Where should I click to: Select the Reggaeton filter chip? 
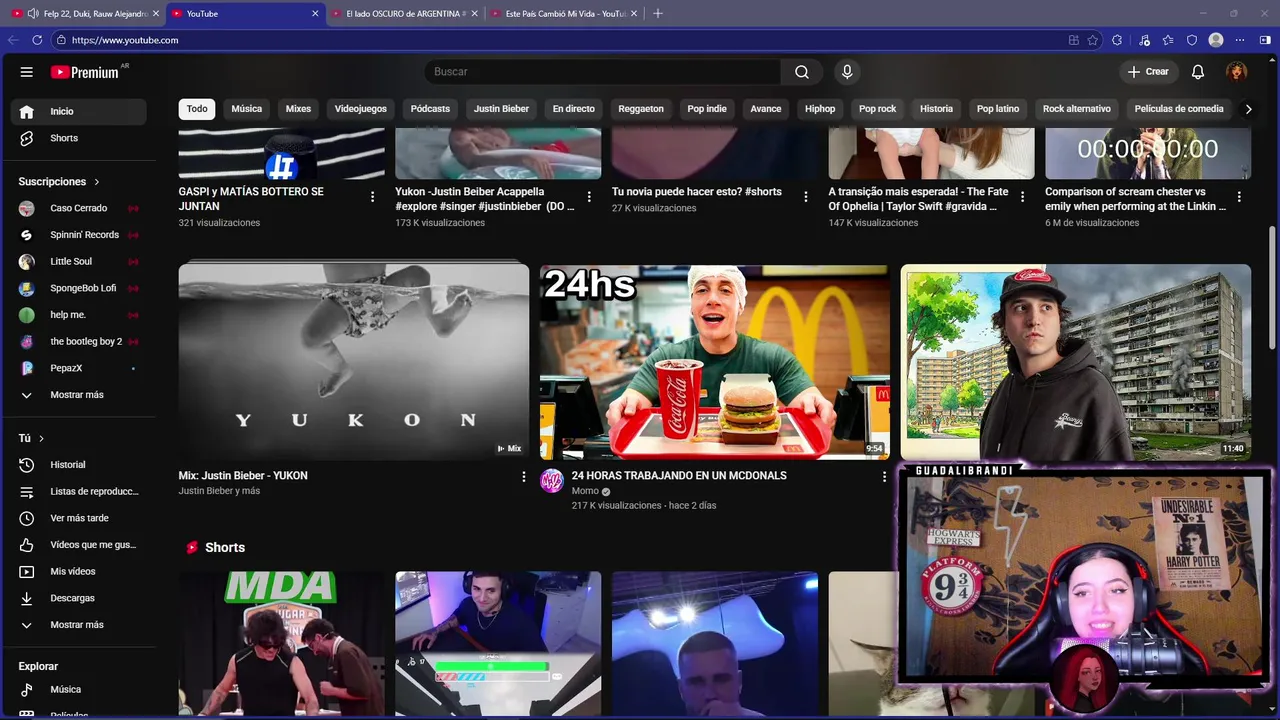pos(641,109)
